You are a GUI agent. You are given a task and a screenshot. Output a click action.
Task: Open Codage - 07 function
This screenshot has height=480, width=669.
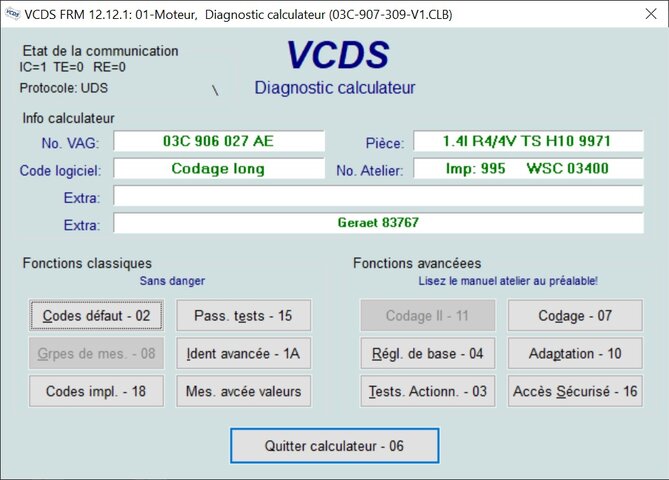pyautogui.click(x=575, y=315)
